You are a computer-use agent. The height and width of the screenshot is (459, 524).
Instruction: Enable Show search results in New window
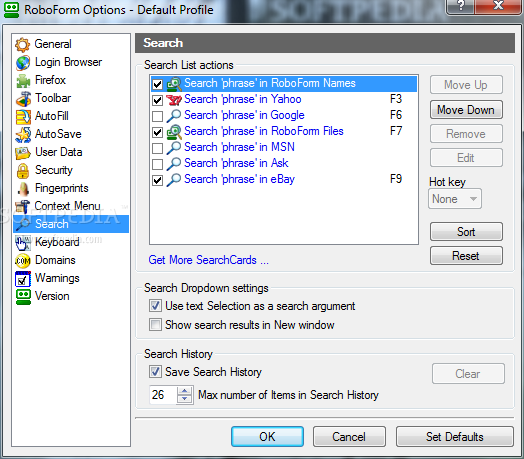point(155,325)
